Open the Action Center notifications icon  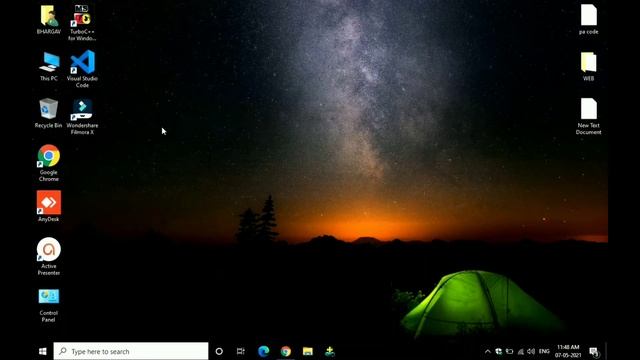(x=594, y=351)
